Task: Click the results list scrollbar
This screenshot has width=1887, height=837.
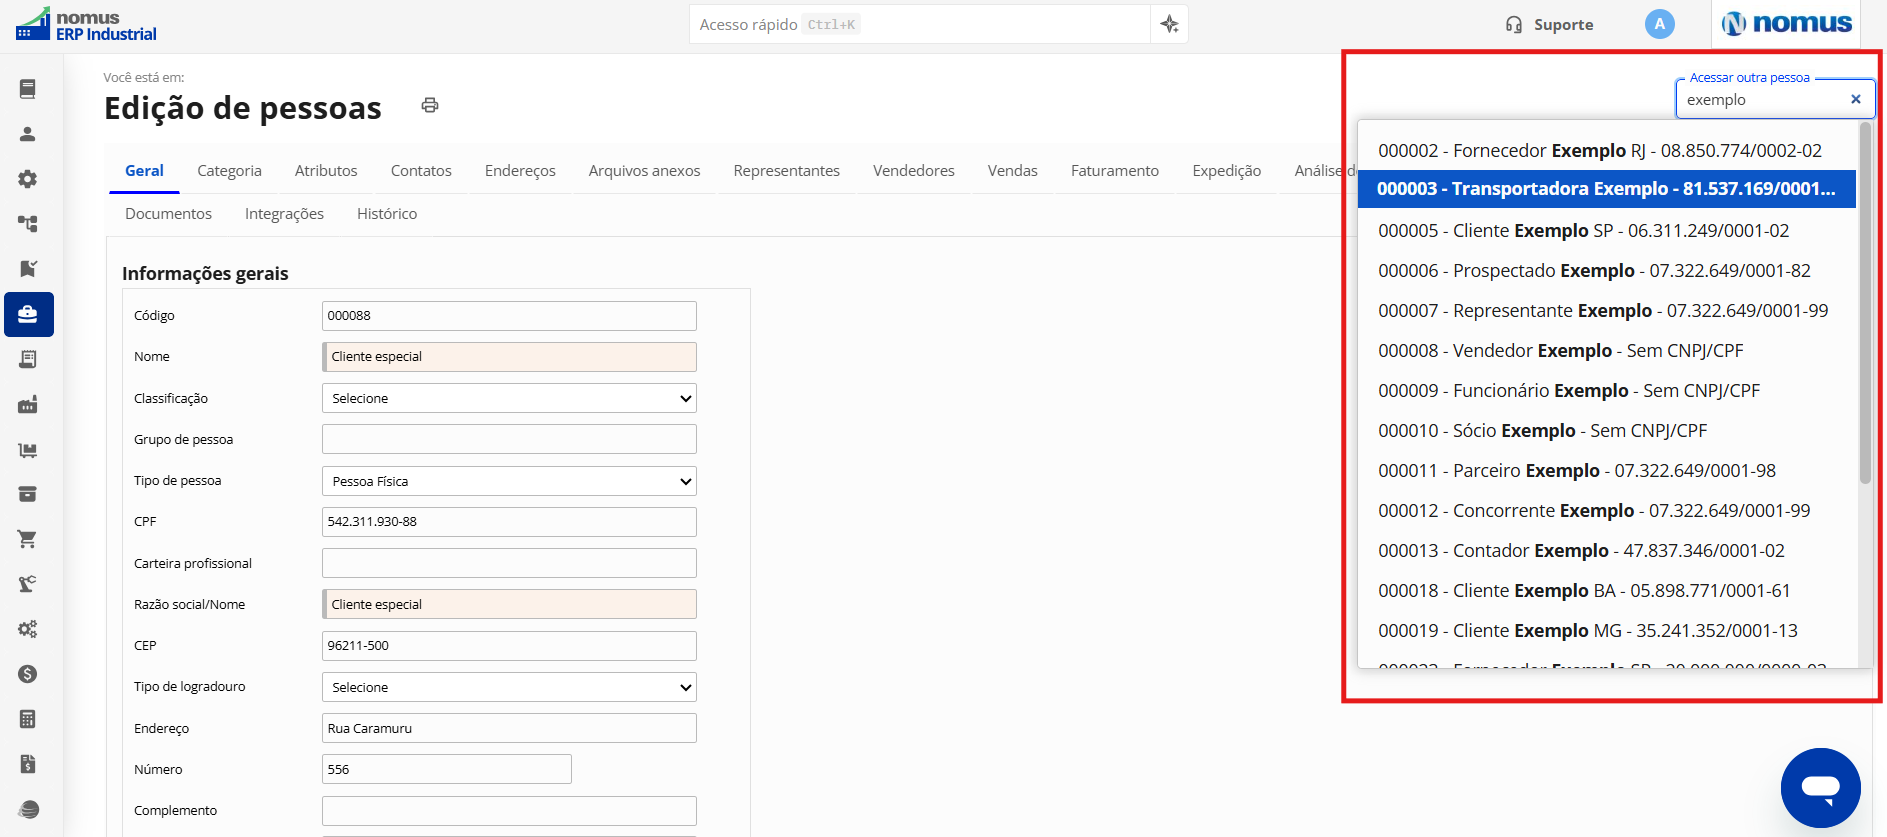Action: click(1865, 303)
